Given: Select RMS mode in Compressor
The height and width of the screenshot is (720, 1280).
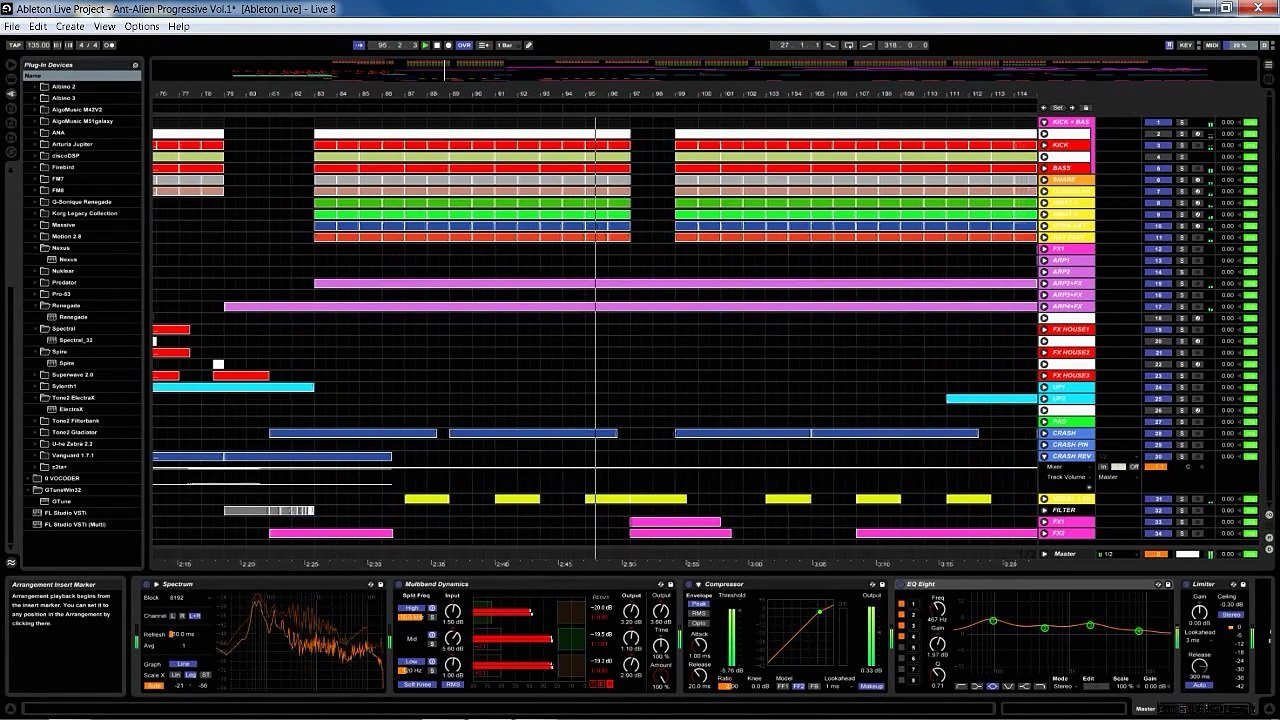Looking at the screenshot, I should pyautogui.click(x=698, y=613).
